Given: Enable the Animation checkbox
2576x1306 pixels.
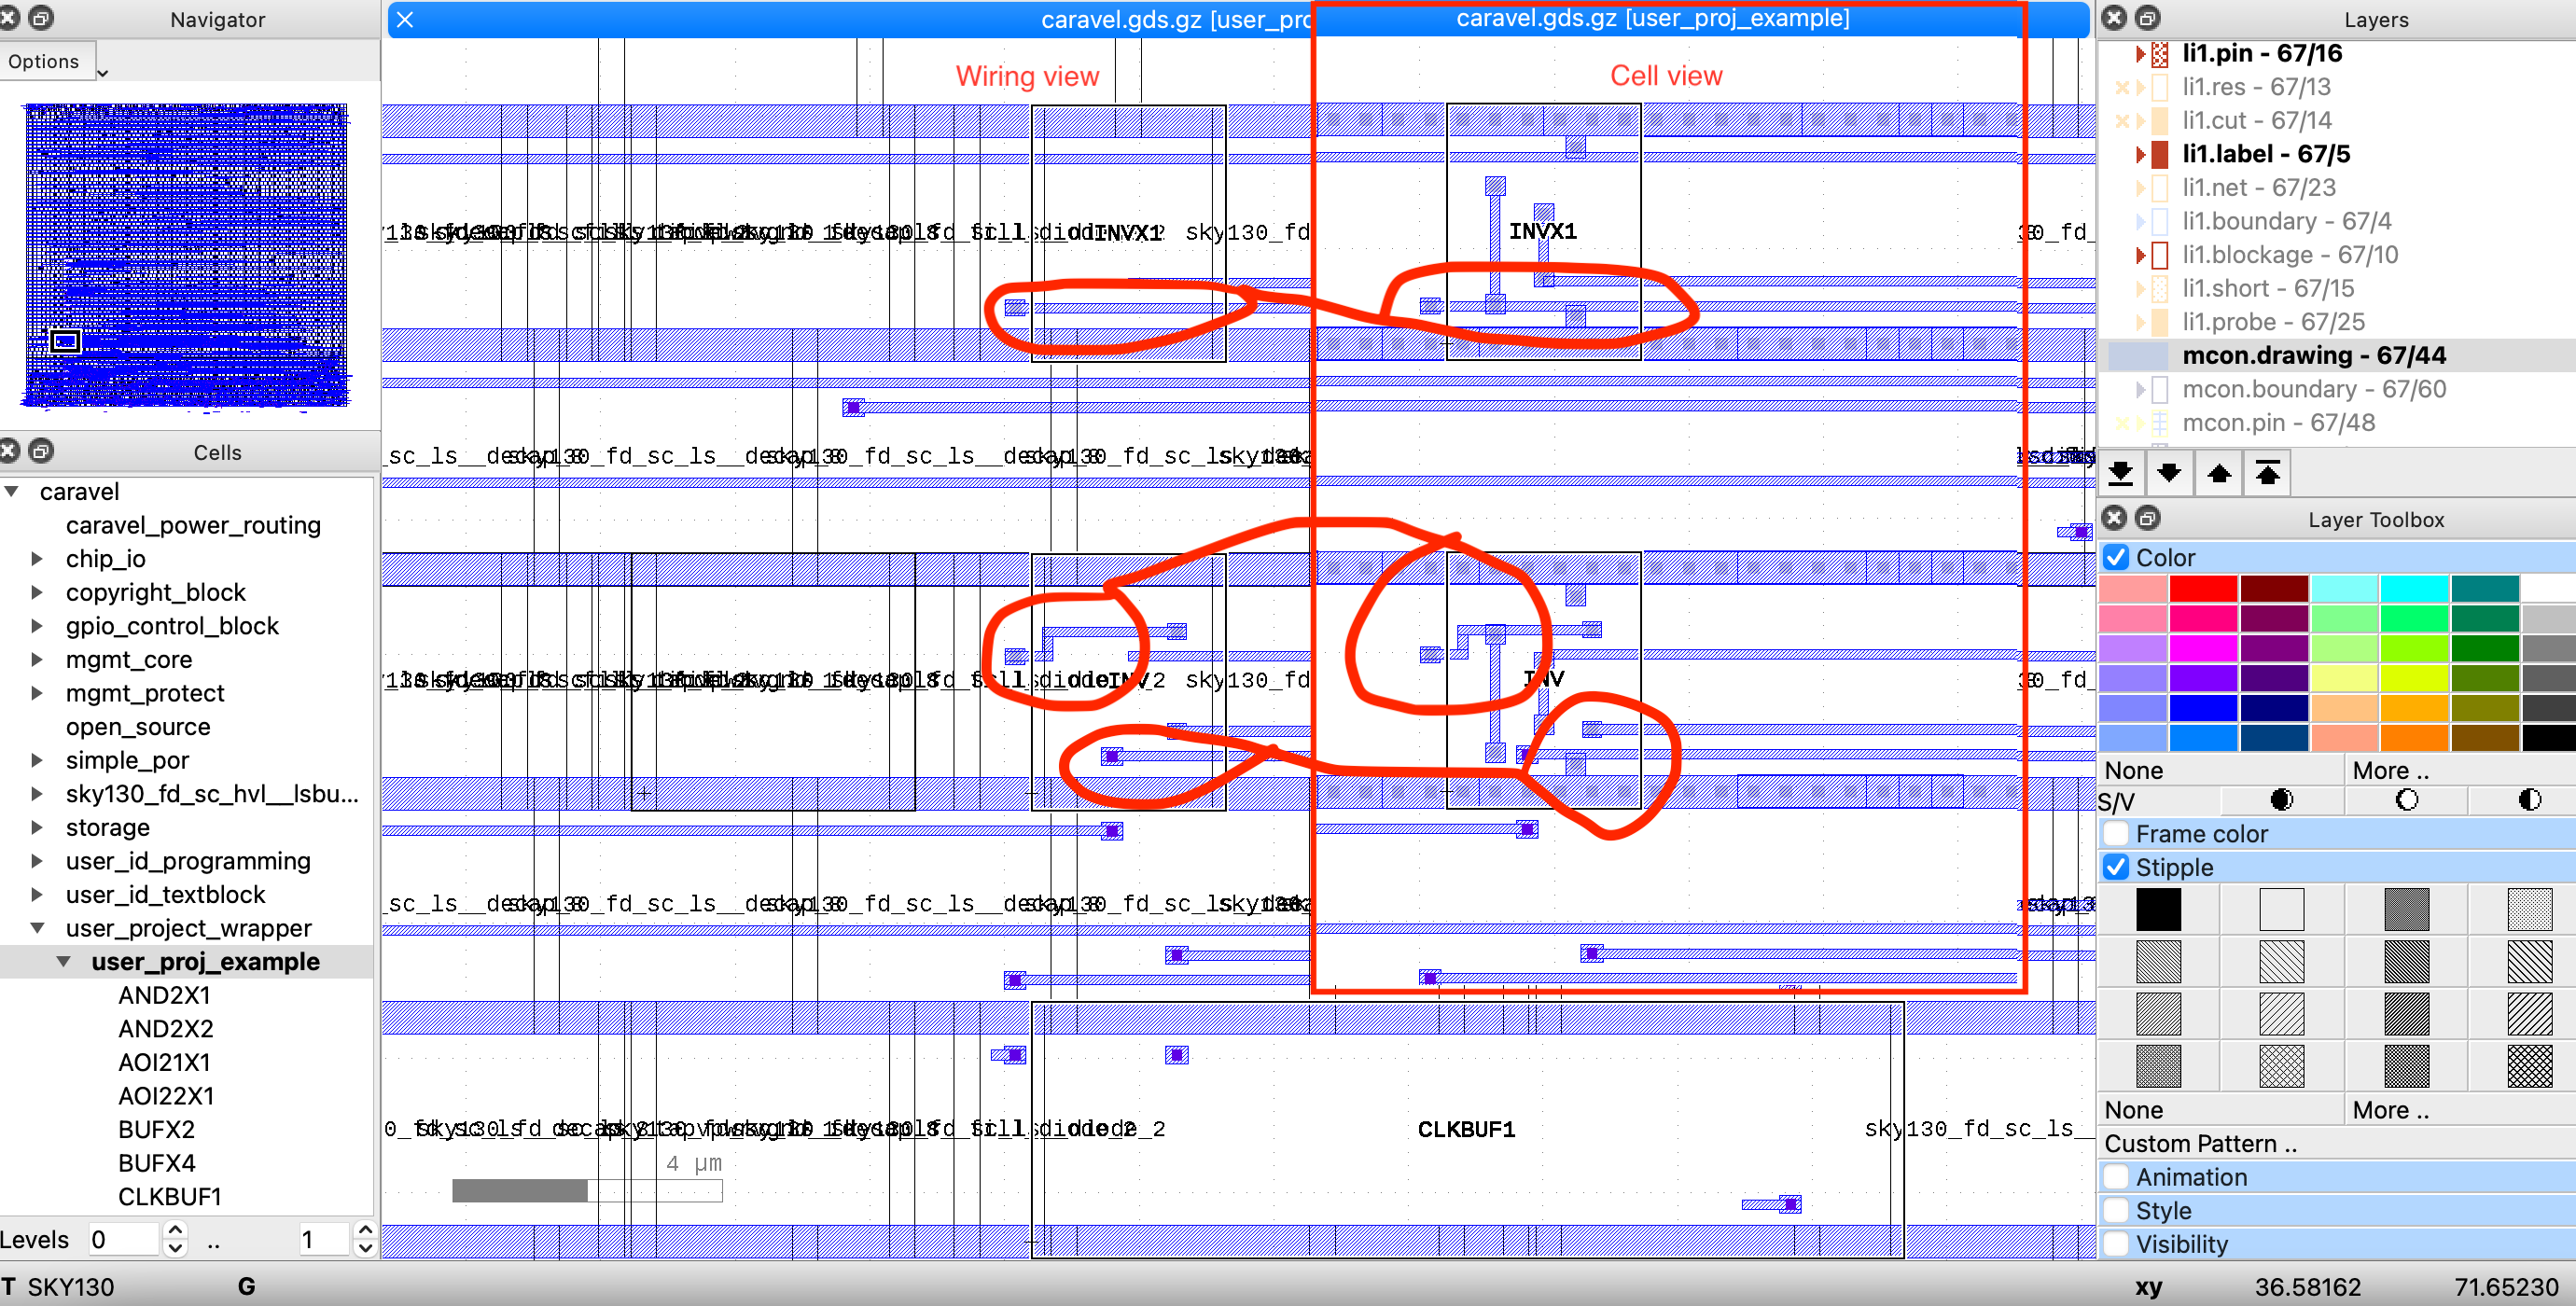Looking at the screenshot, I should pos(2117,1177).
